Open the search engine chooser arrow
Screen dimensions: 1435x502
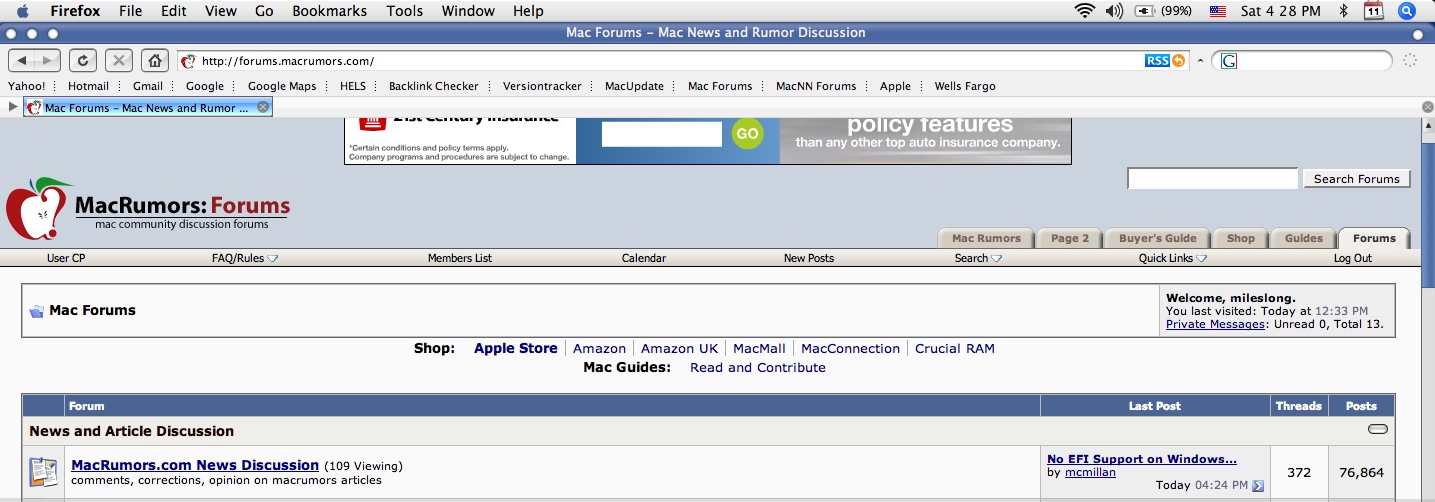point(1201,61)
